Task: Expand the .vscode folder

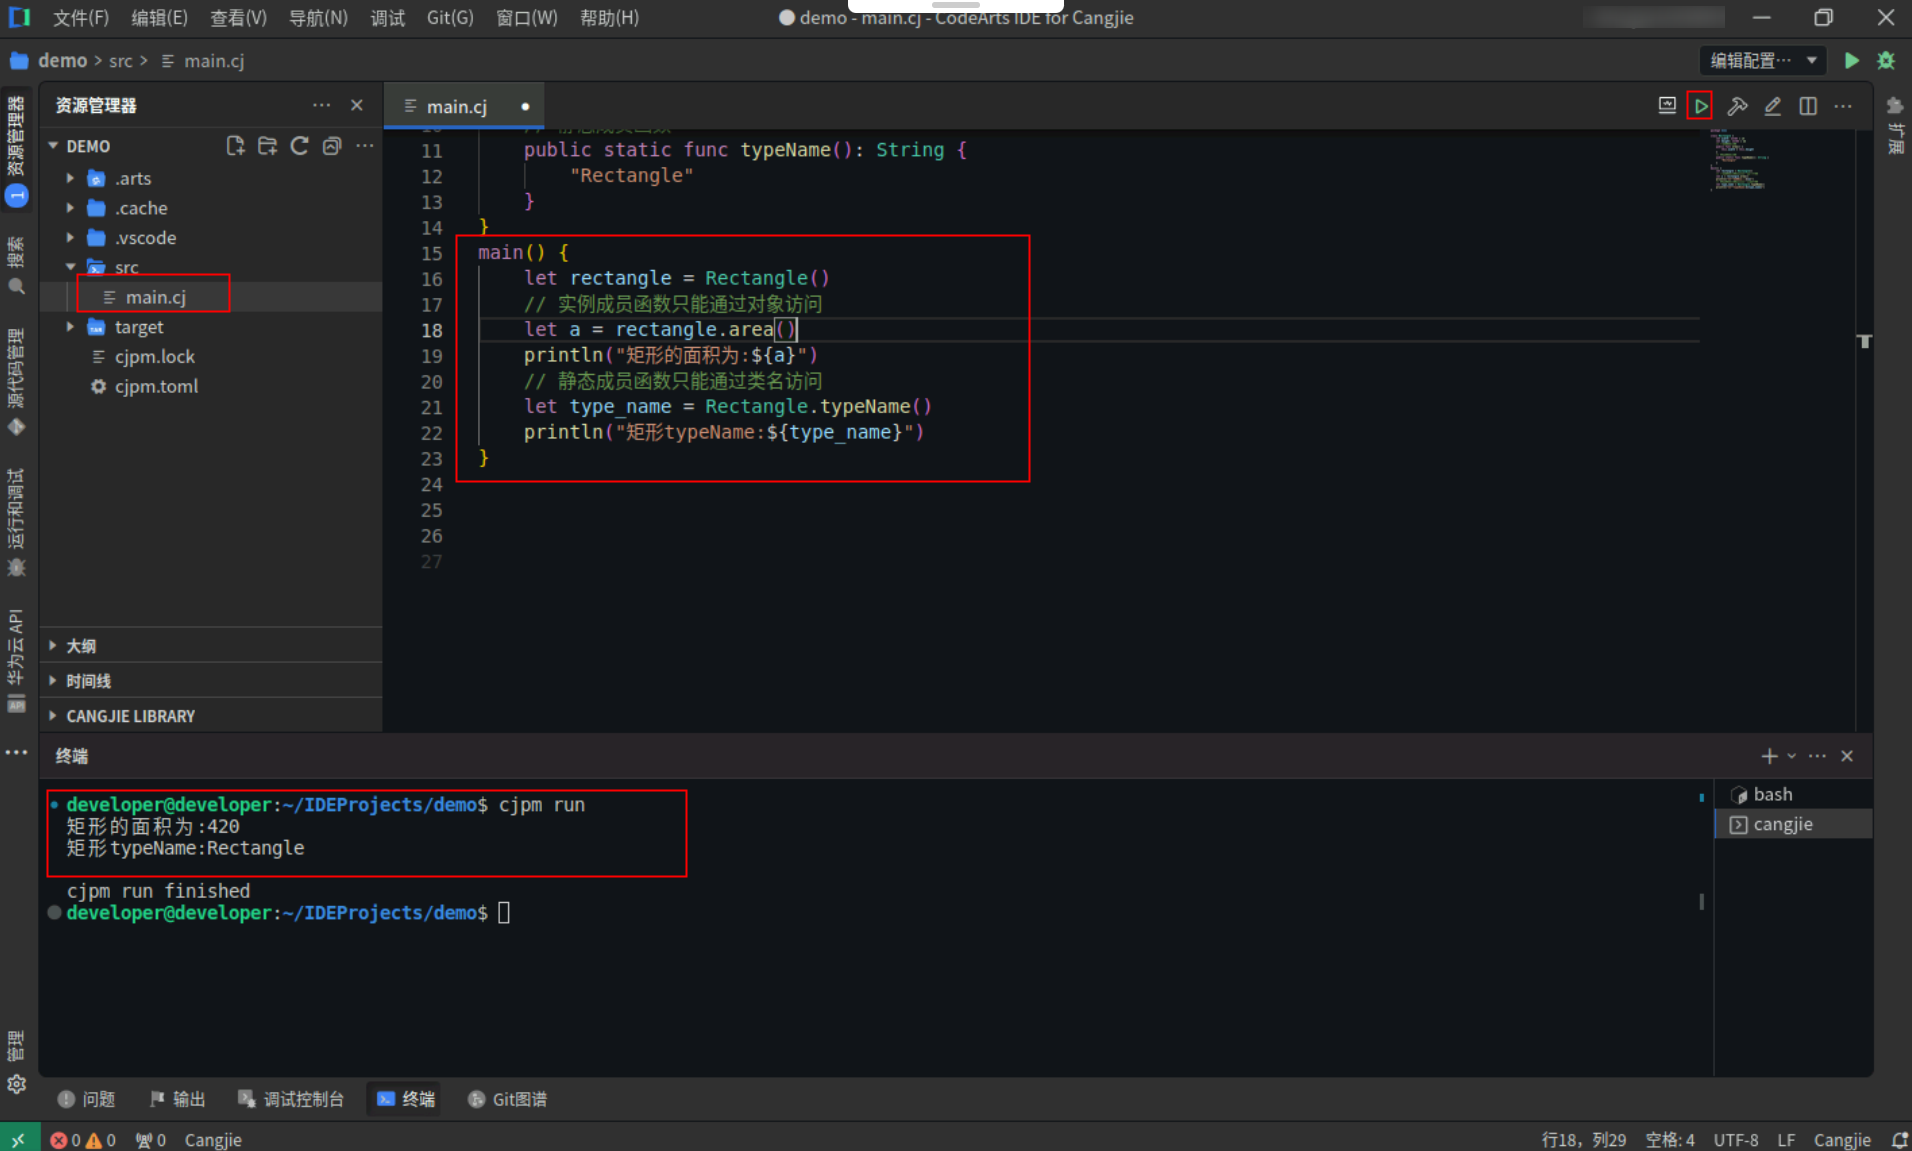Action: pos(70,238)
